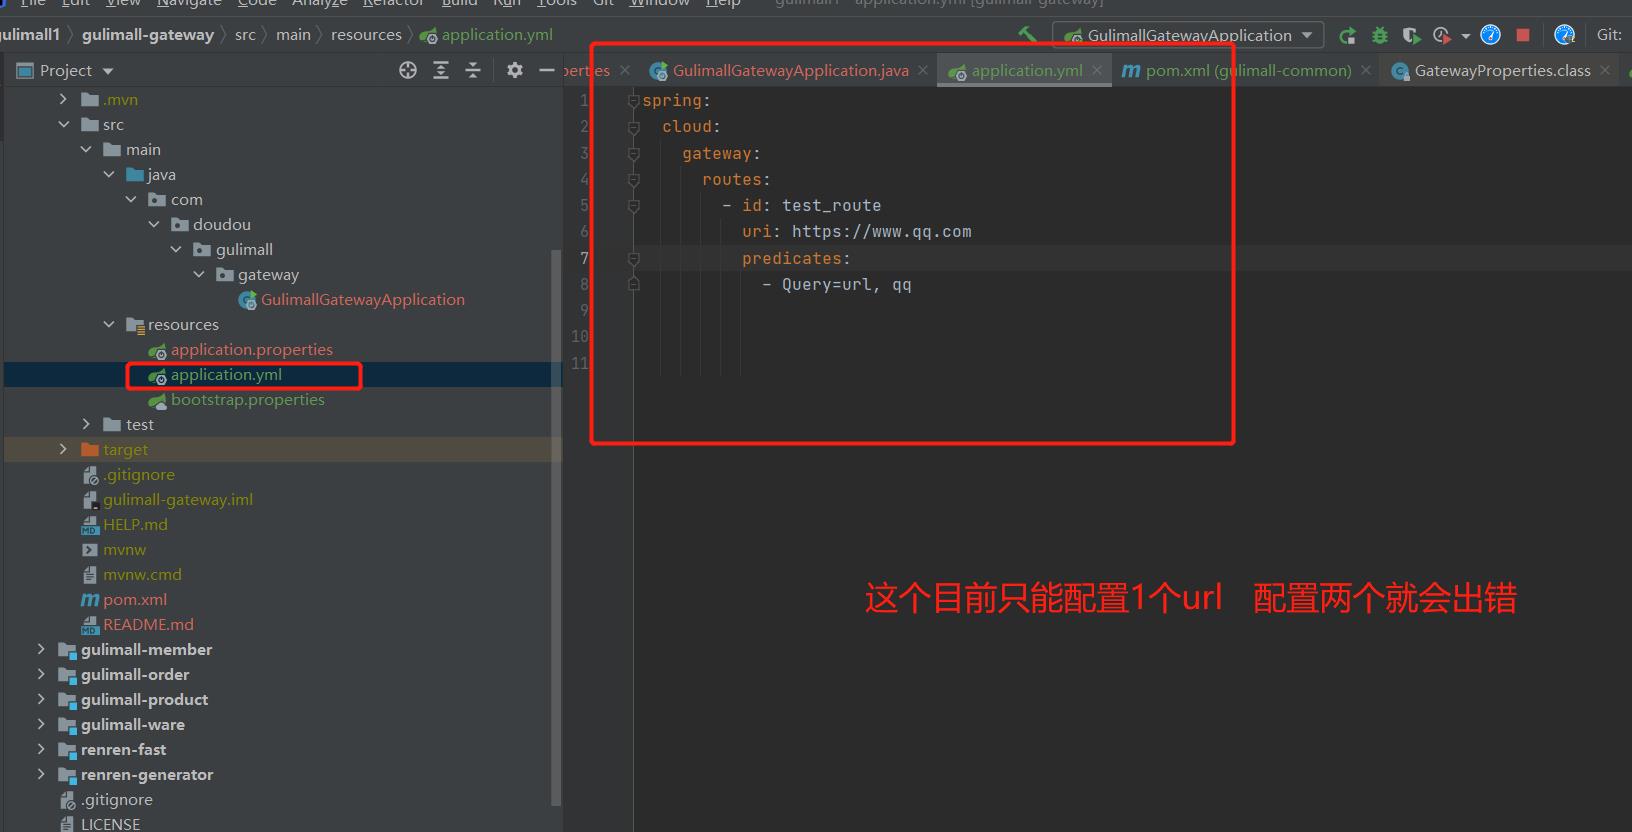This screenshot has height=832, width=1632.
Task: Run with coverage via the shield icon
Action: point(1411,35)
